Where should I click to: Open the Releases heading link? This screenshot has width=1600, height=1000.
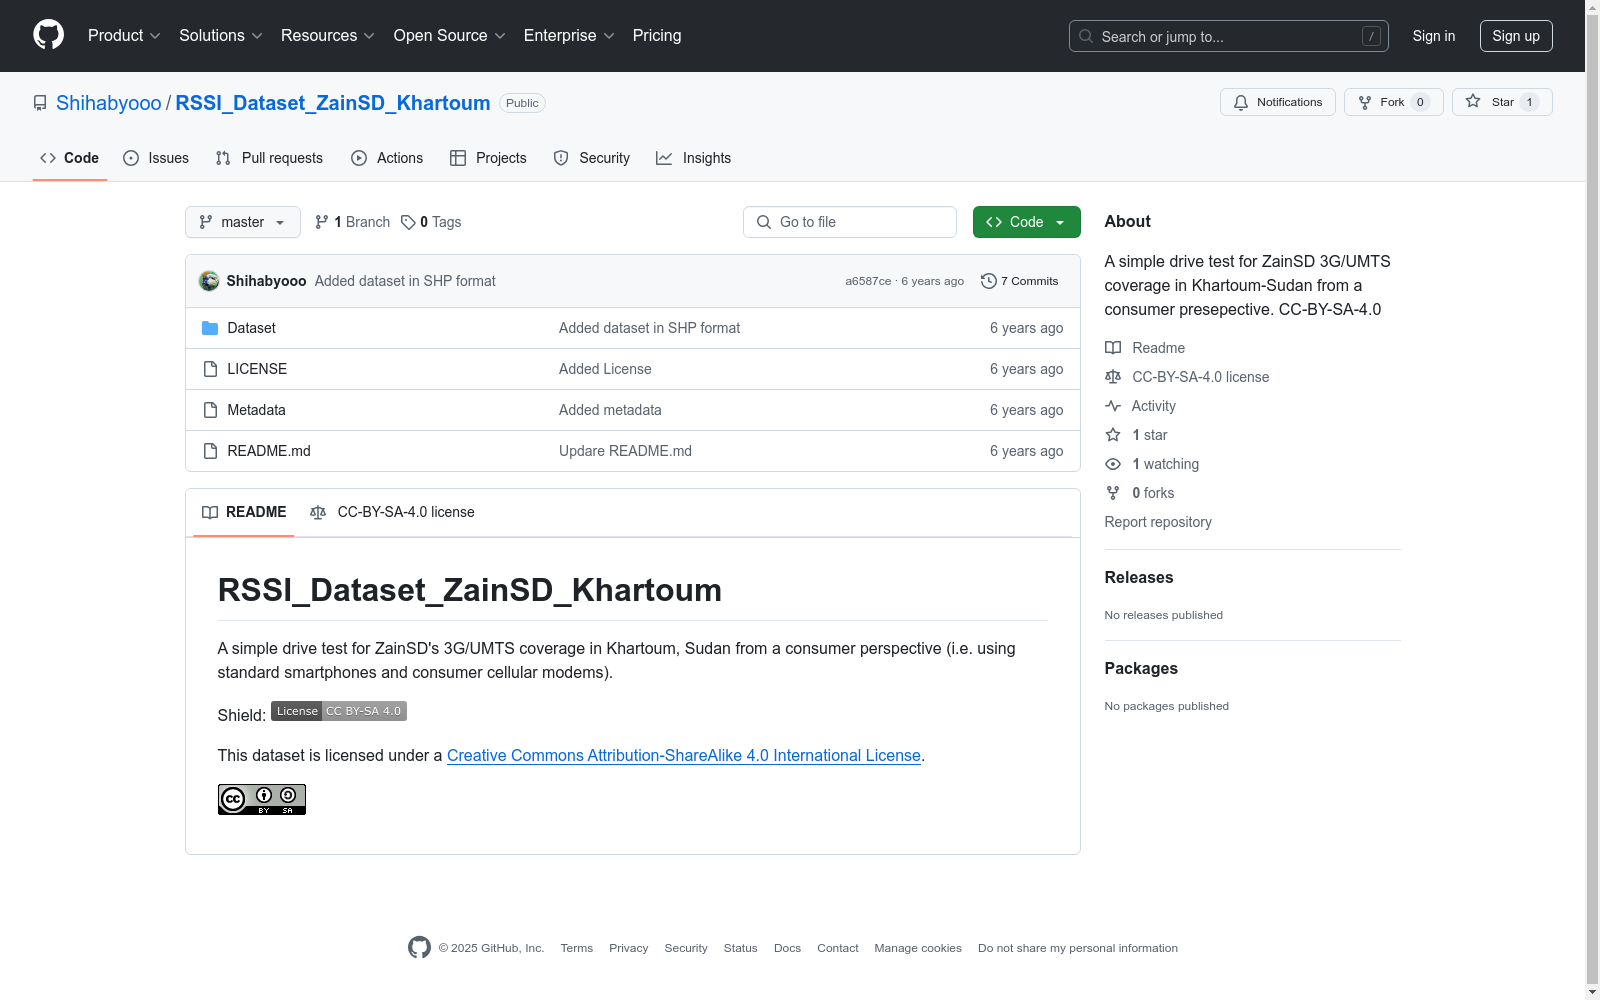coord(1139,577)
